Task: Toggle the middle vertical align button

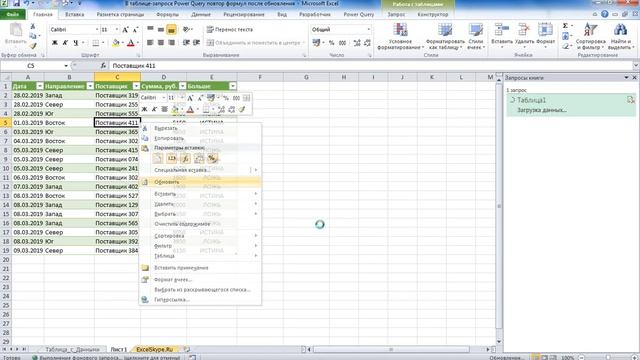Action: pos(161,29)
